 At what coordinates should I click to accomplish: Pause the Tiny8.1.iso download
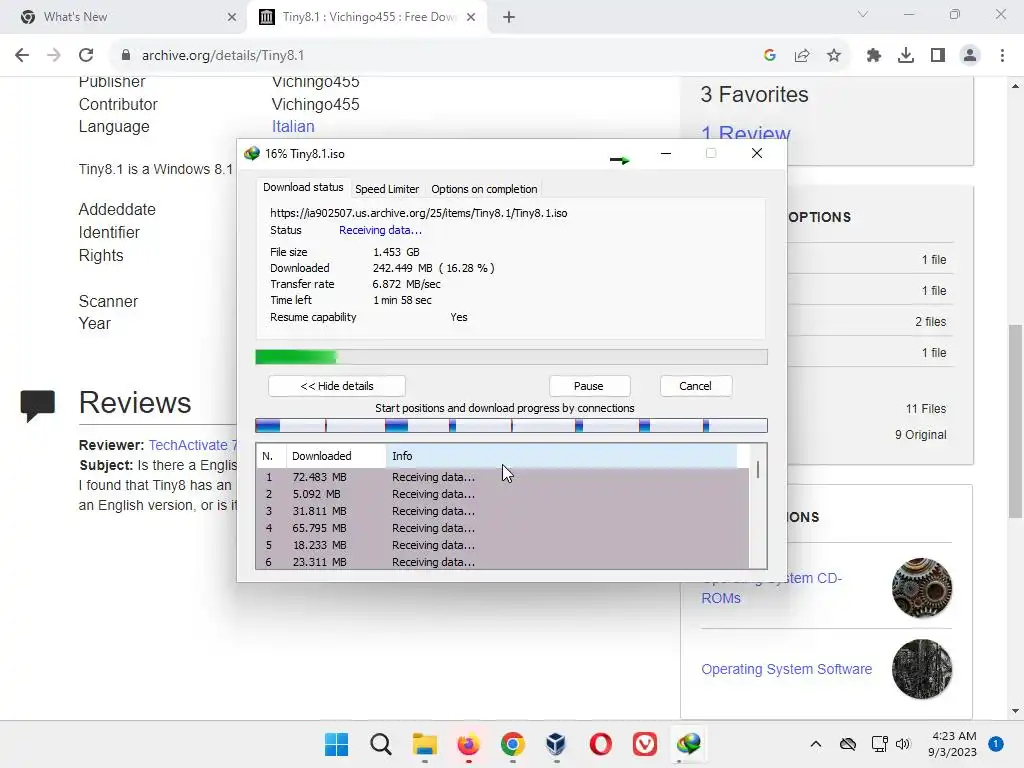click(x=589, y=386)
